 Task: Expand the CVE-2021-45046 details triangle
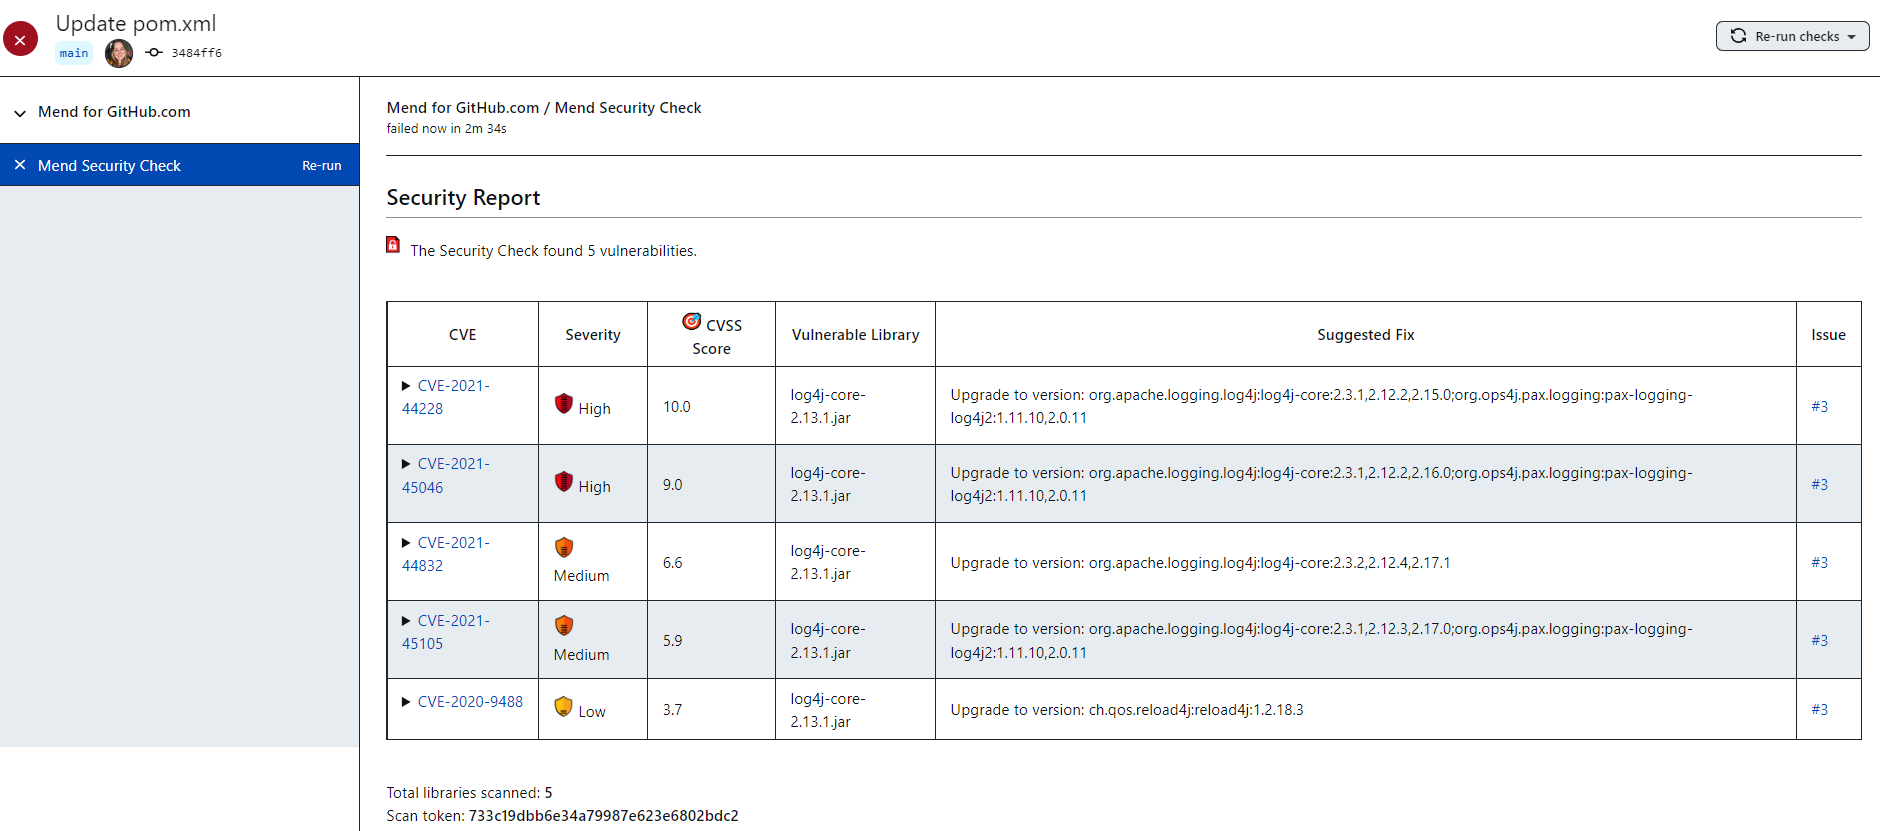coord(406,464)
